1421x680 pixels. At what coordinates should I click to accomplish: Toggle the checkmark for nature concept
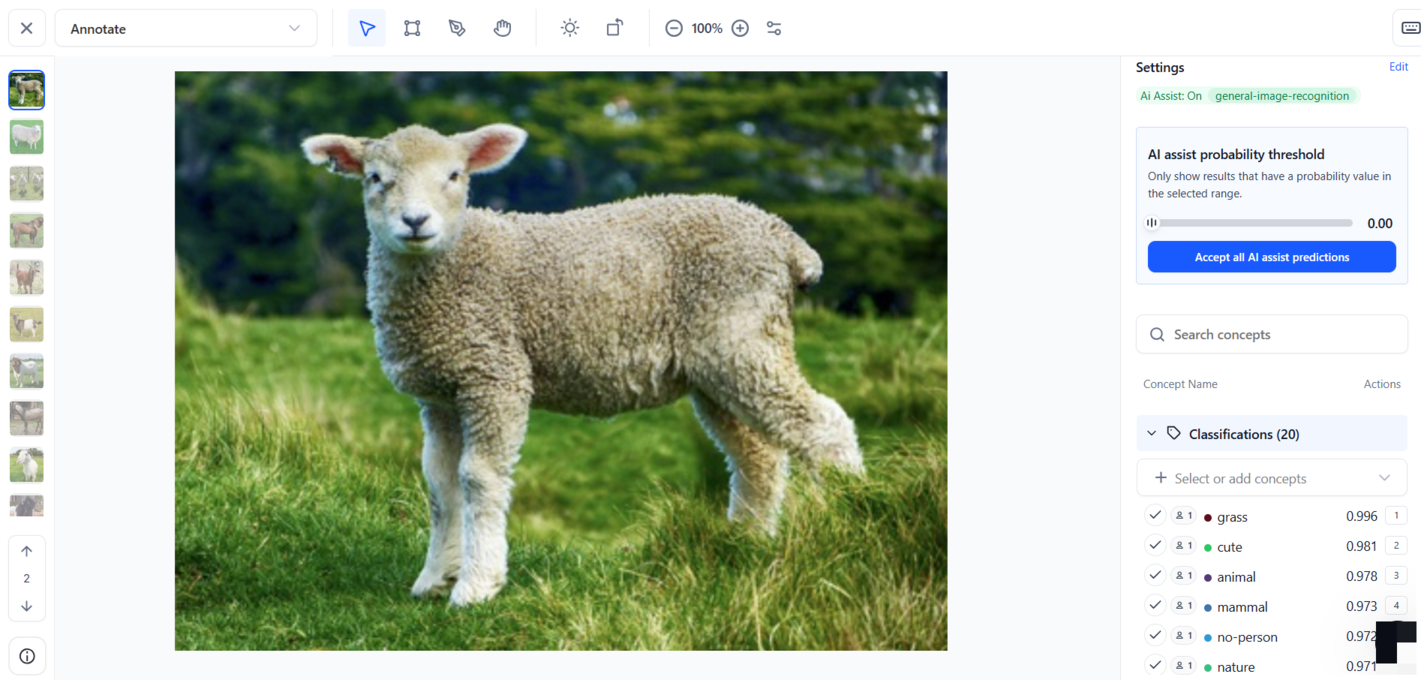1155,665
